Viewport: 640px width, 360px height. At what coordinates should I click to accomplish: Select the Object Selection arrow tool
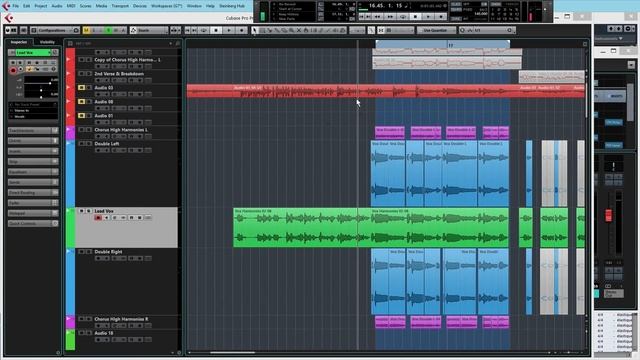[255, 30]
